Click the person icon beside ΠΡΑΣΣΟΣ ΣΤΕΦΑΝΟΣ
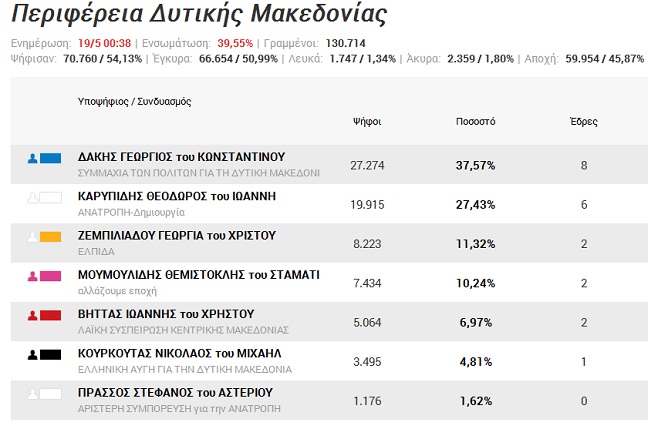 coord(33,394)
